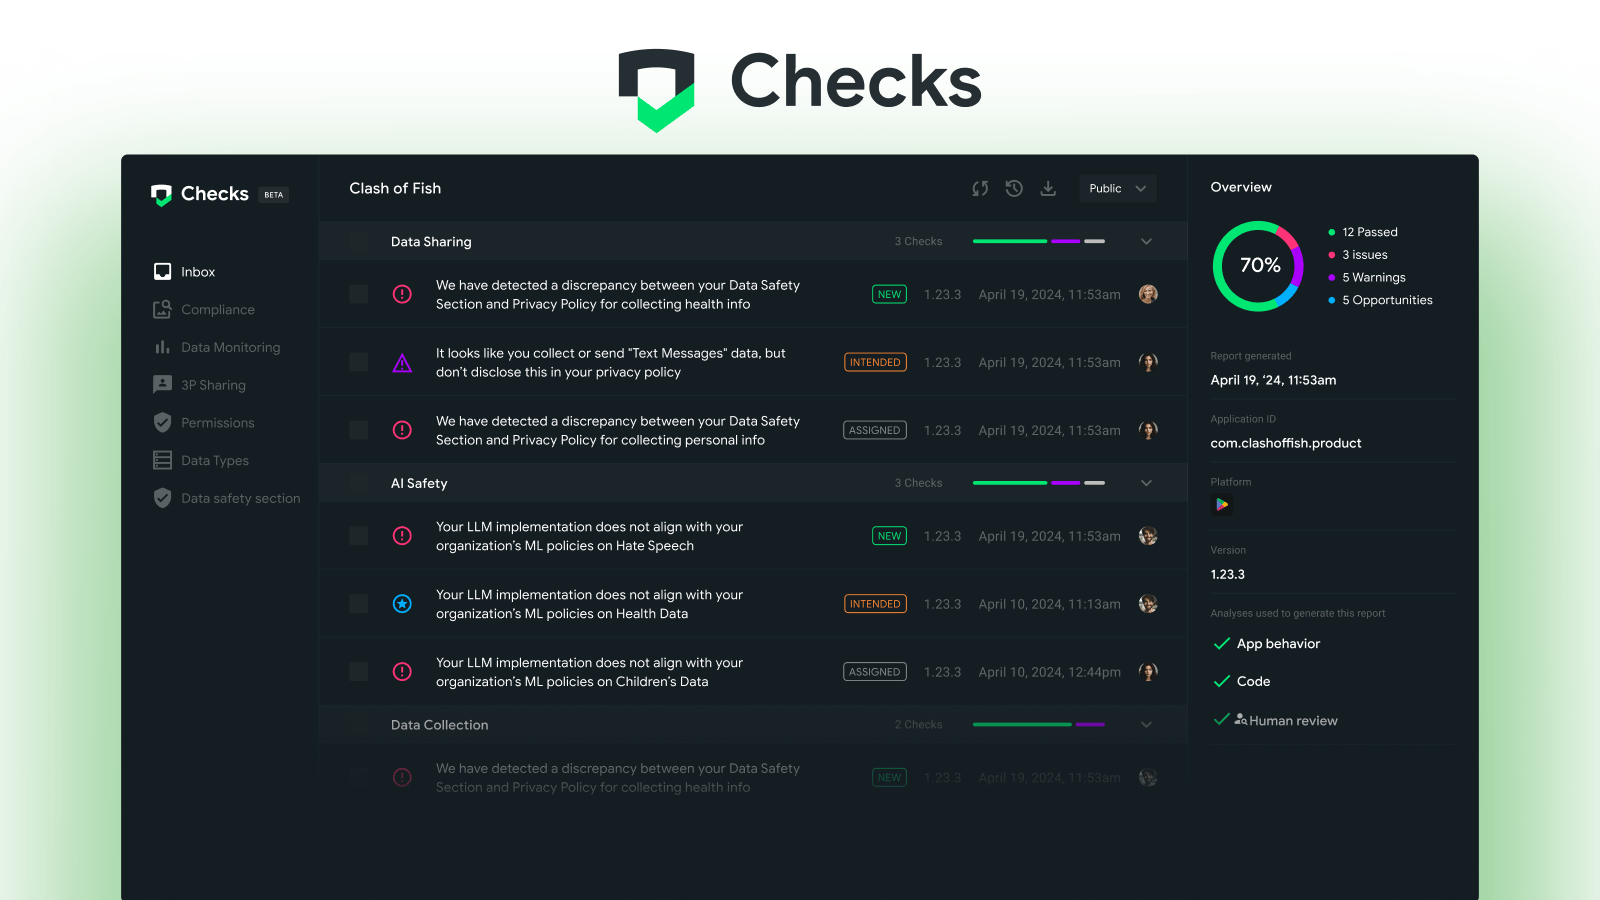1600x900 pixels.
Task: Click the sync/refresh icon in header
Action: [x=980, y=189]
